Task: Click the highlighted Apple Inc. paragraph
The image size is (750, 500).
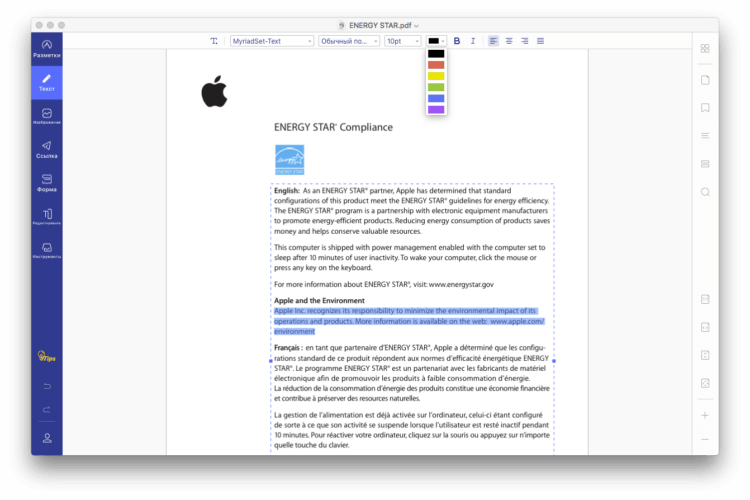Action: tap(408, 321)
